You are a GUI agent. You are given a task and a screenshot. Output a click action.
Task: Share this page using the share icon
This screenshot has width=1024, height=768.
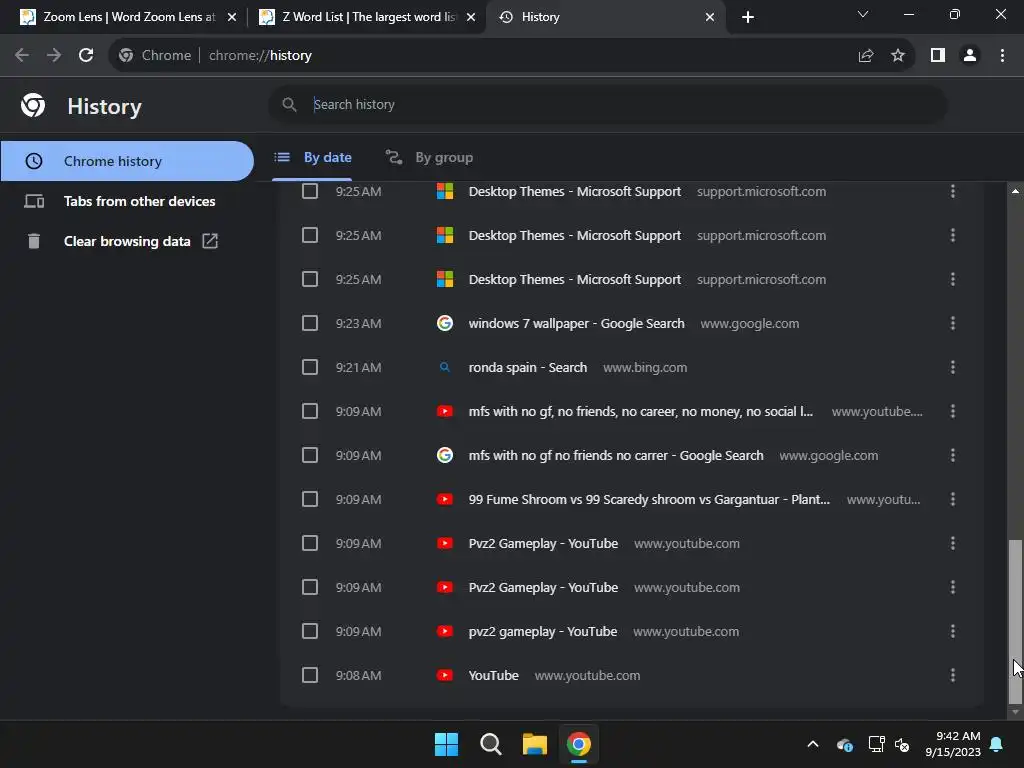[866, 56]
